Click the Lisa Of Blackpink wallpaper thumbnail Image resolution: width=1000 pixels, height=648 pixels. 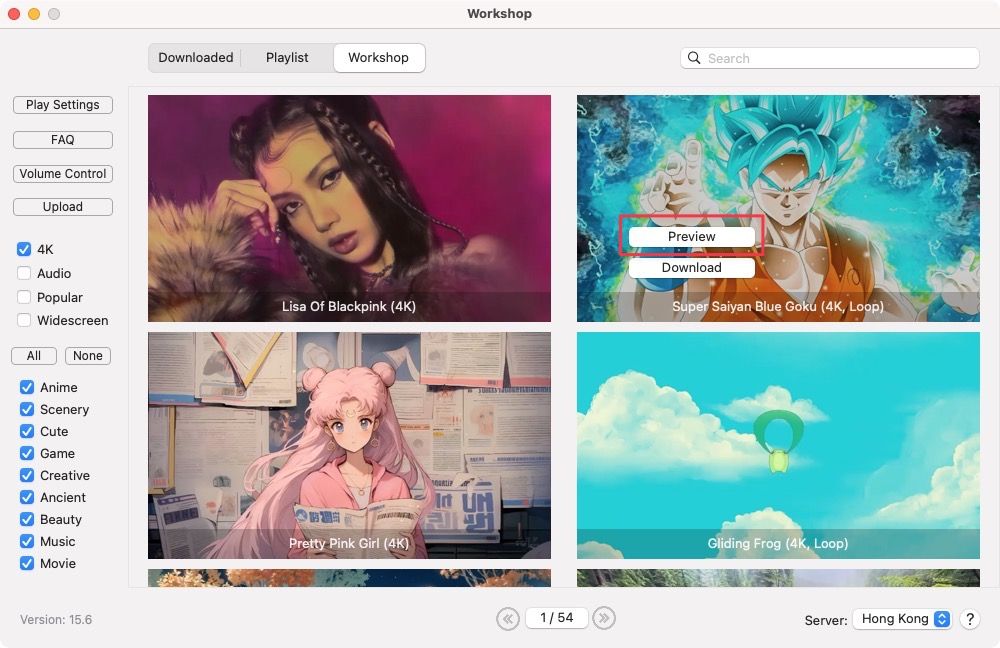click(x=349, y=207)
